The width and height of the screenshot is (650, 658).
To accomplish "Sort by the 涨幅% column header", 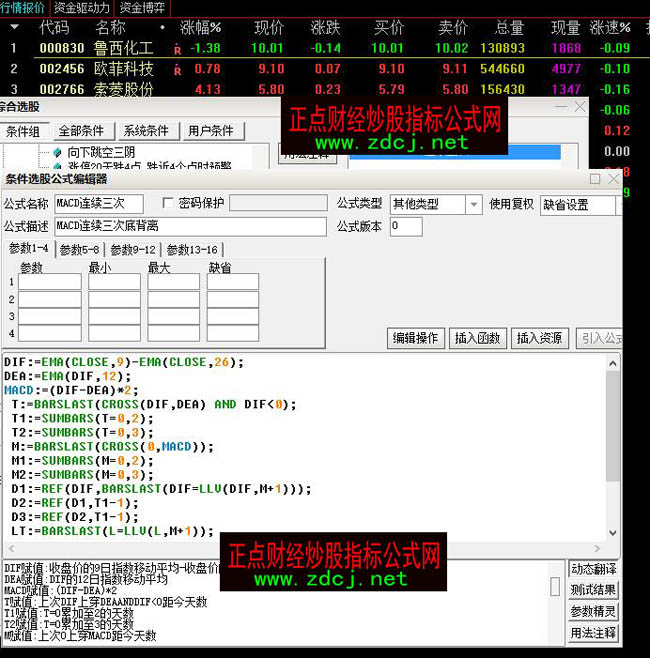I will click(x=200, y=27).
